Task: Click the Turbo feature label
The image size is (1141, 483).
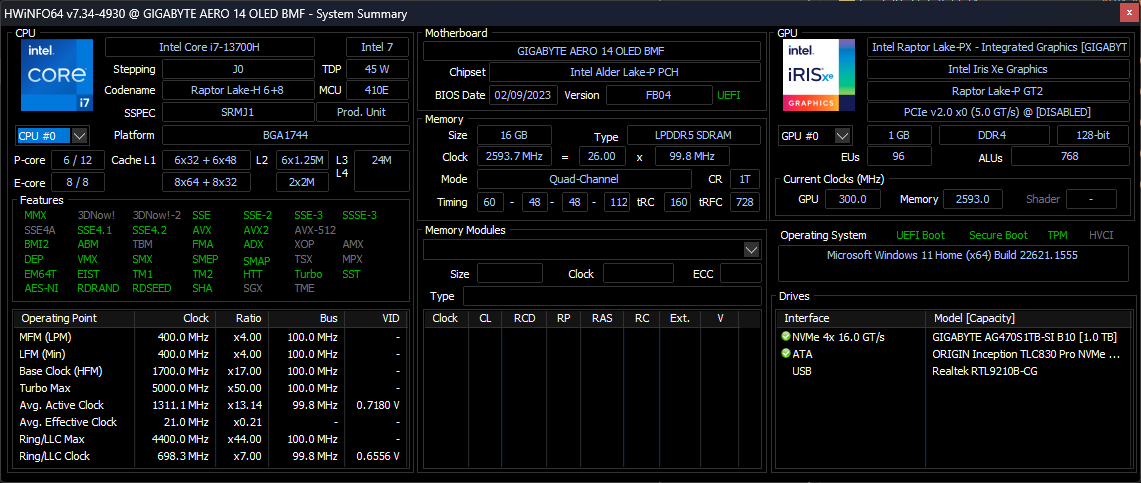Action: [x=309, y=274]
